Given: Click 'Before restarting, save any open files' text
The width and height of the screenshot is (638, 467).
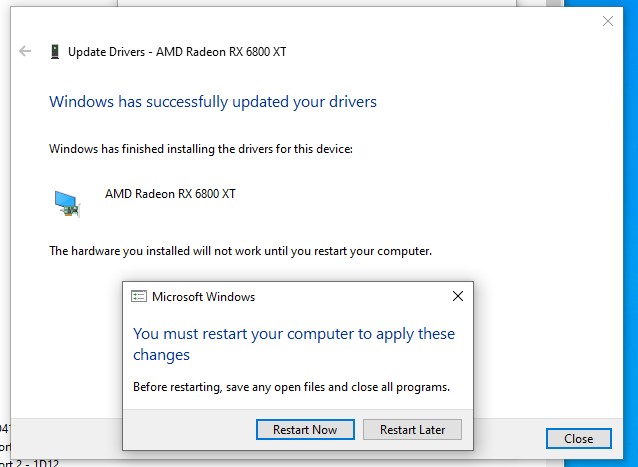Looking at the screenshot, I should tap(291, 387).
